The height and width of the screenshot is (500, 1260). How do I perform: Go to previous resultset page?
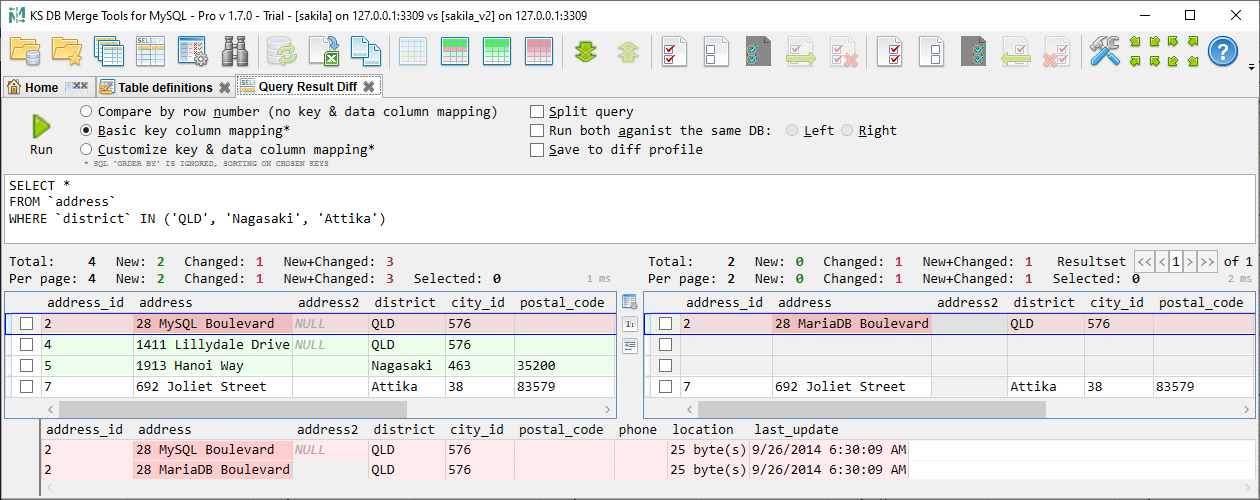(x=1162, y=262)
